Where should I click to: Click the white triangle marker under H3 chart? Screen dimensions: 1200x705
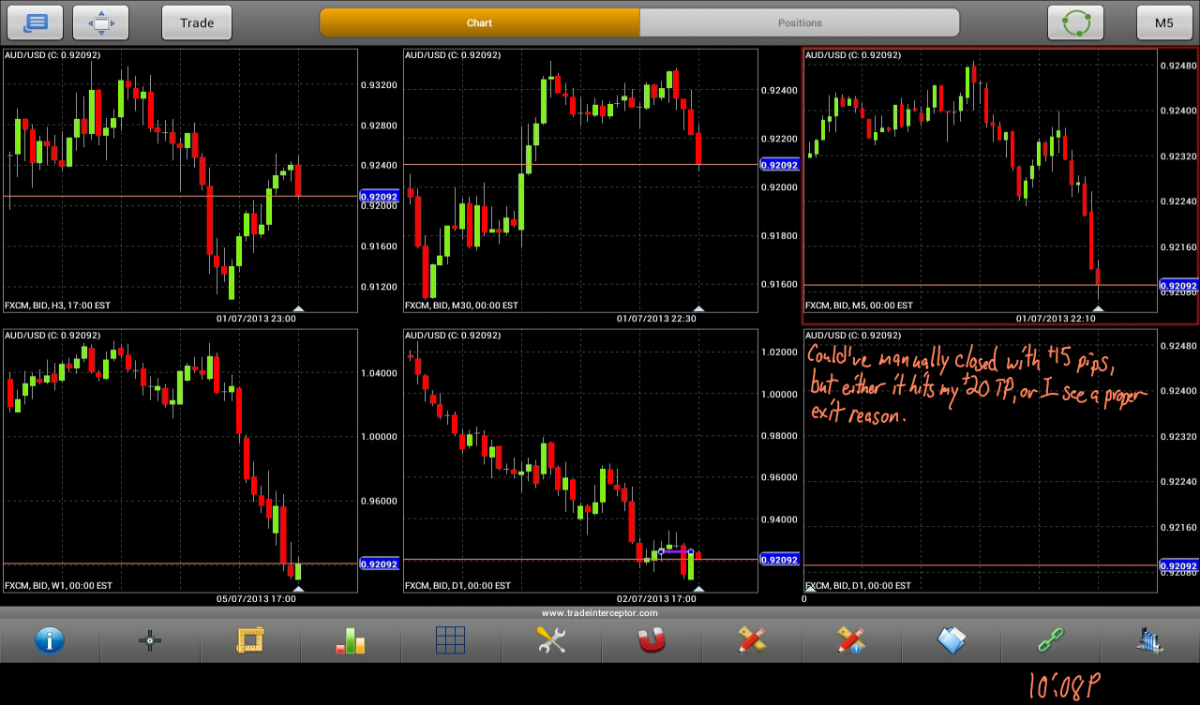(297, 308)
